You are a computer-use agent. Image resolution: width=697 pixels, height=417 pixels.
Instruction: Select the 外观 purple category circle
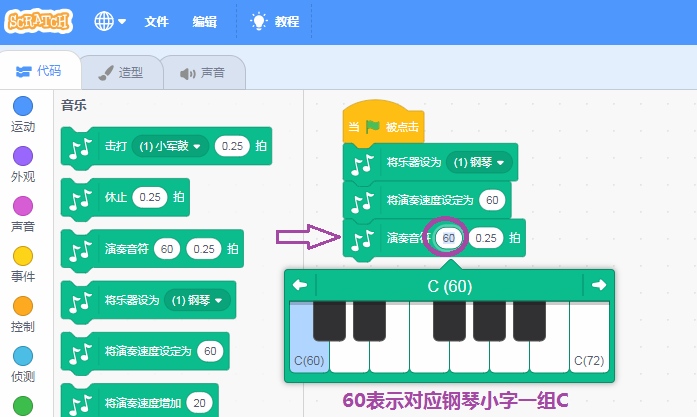(x=23, y=156)
